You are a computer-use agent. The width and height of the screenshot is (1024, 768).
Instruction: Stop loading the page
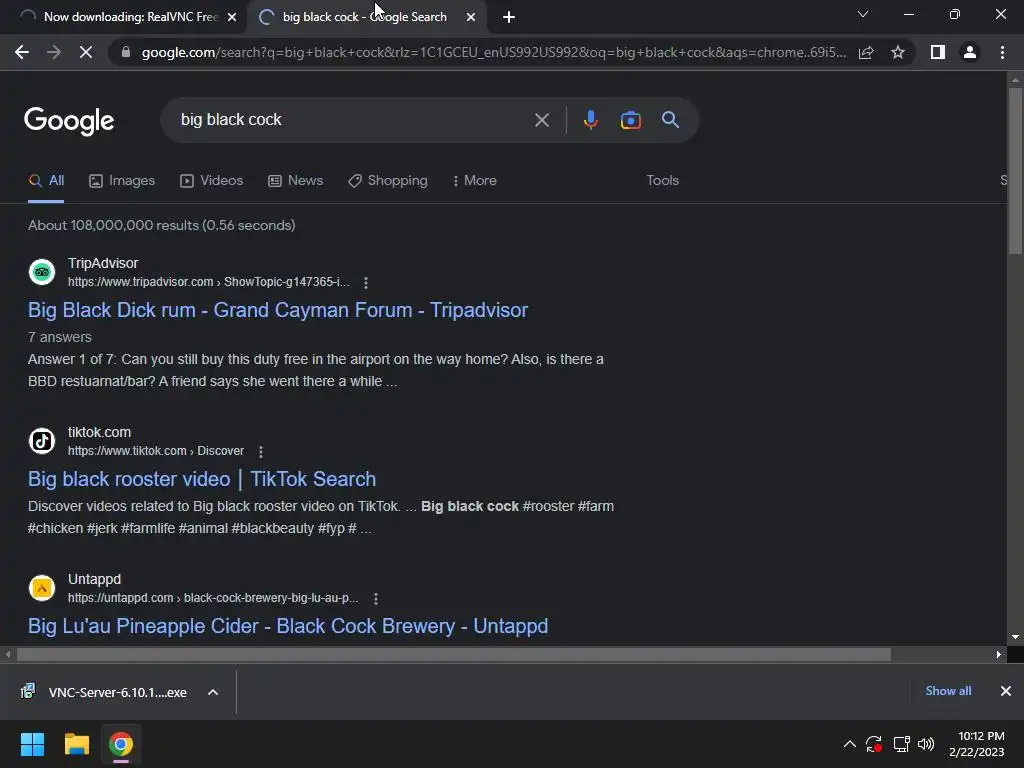(x=86, y=52)
